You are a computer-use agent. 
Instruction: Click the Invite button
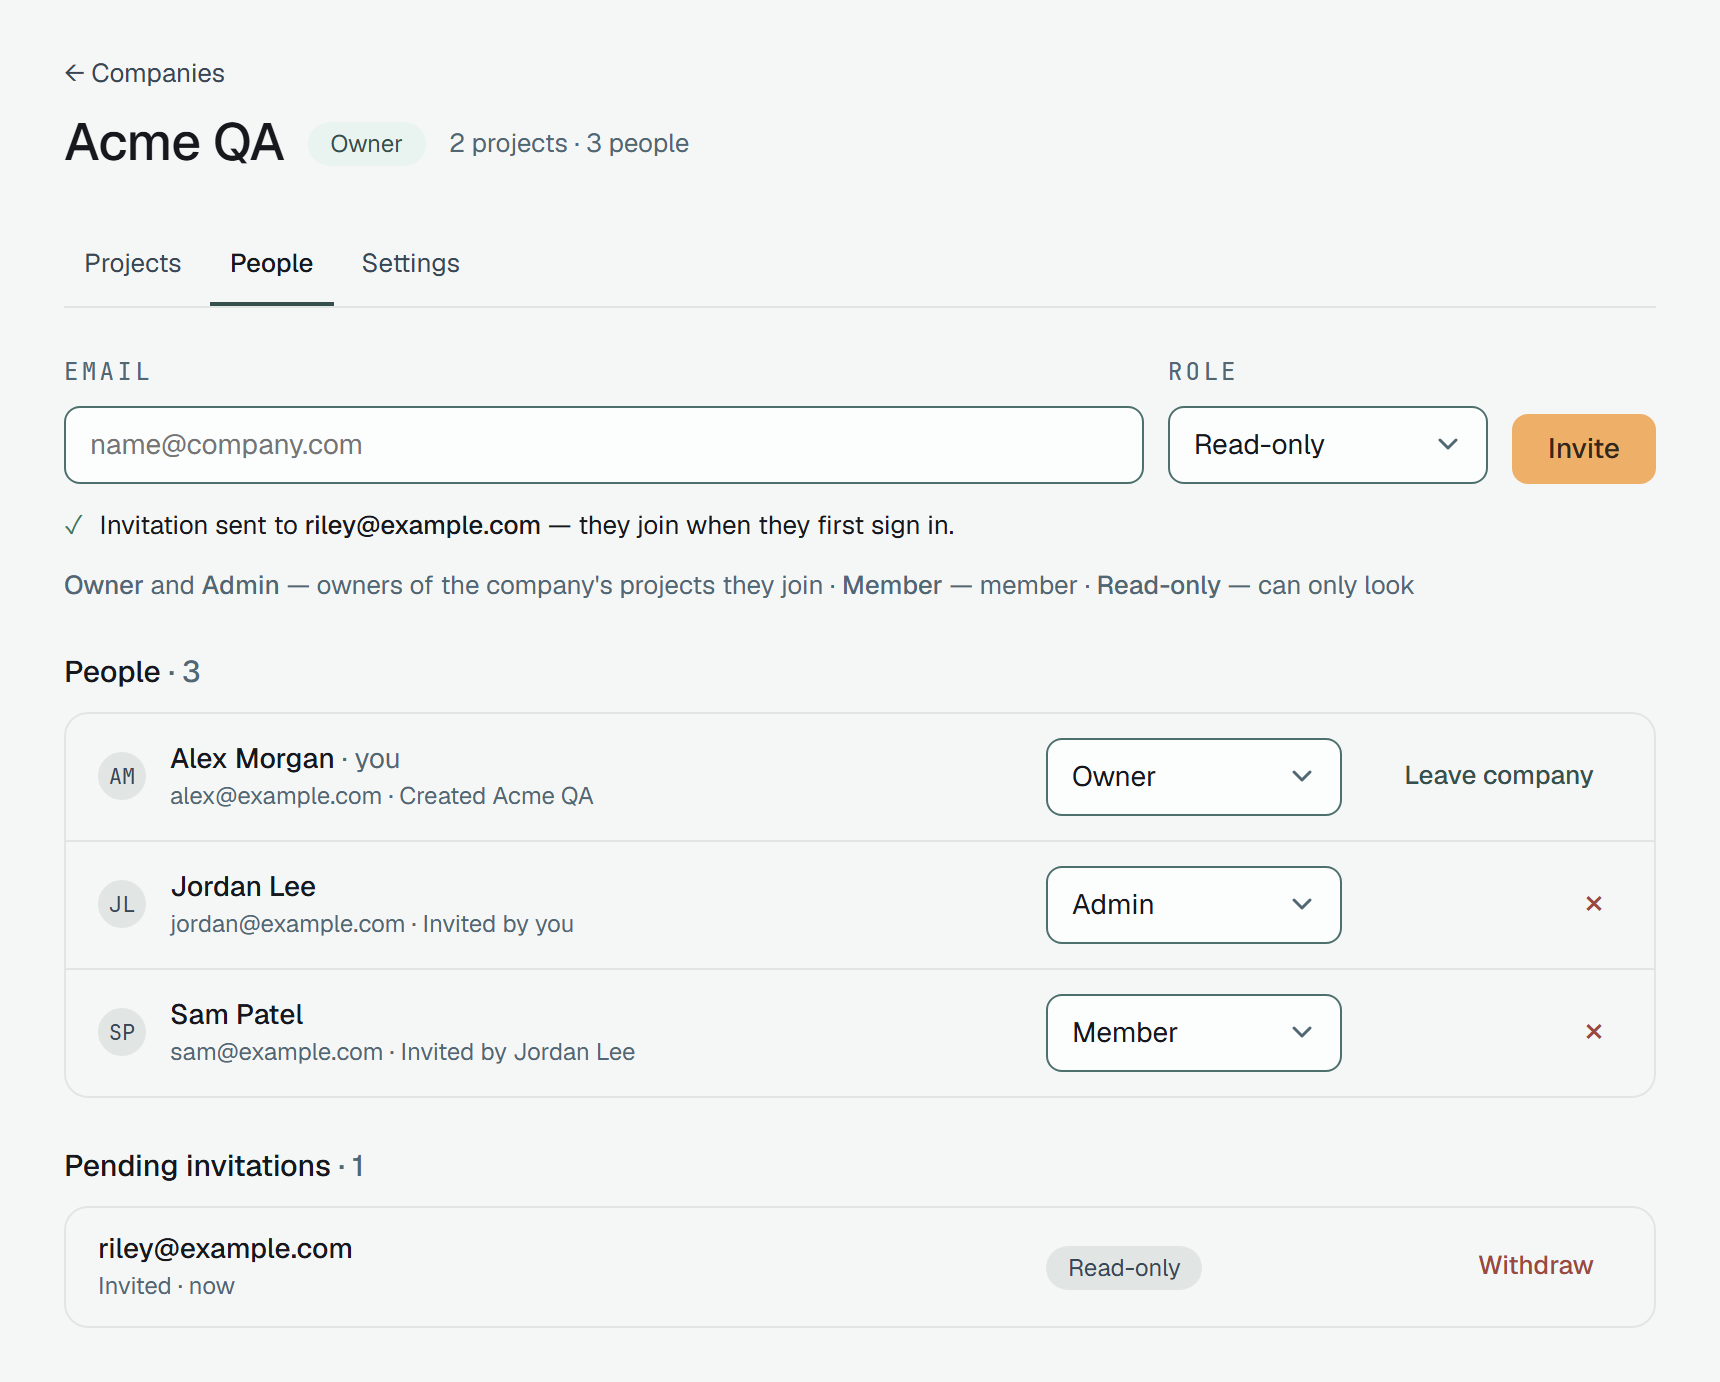pos(1584,449)
